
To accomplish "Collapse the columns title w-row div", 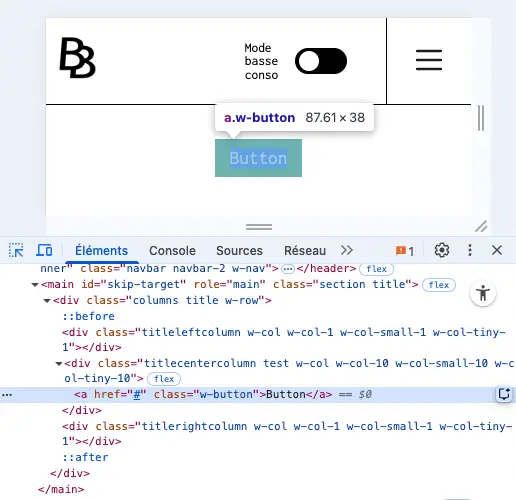I will point(47,301).
